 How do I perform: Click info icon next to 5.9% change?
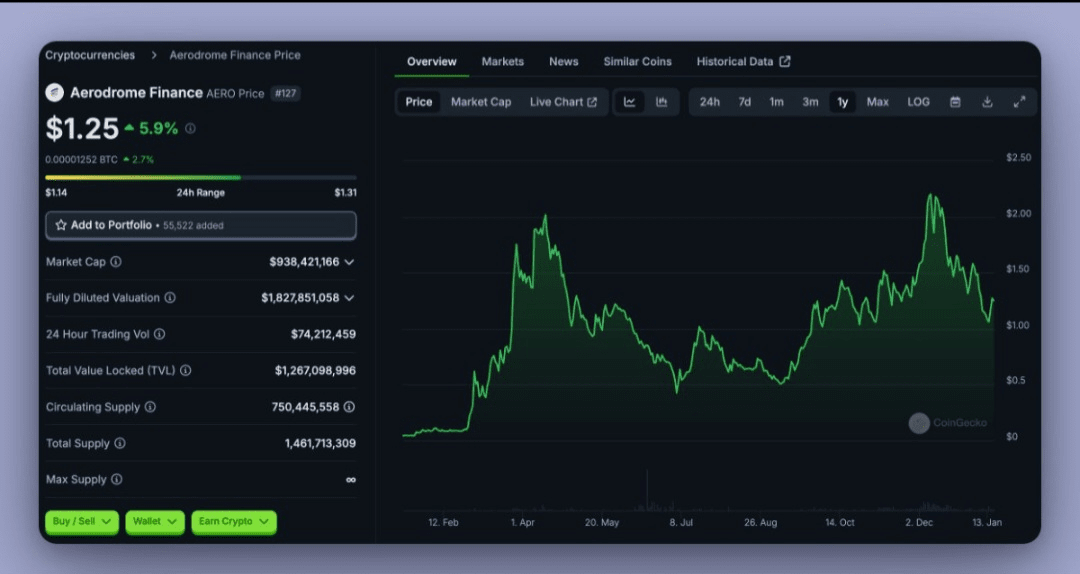coord(190,128)
